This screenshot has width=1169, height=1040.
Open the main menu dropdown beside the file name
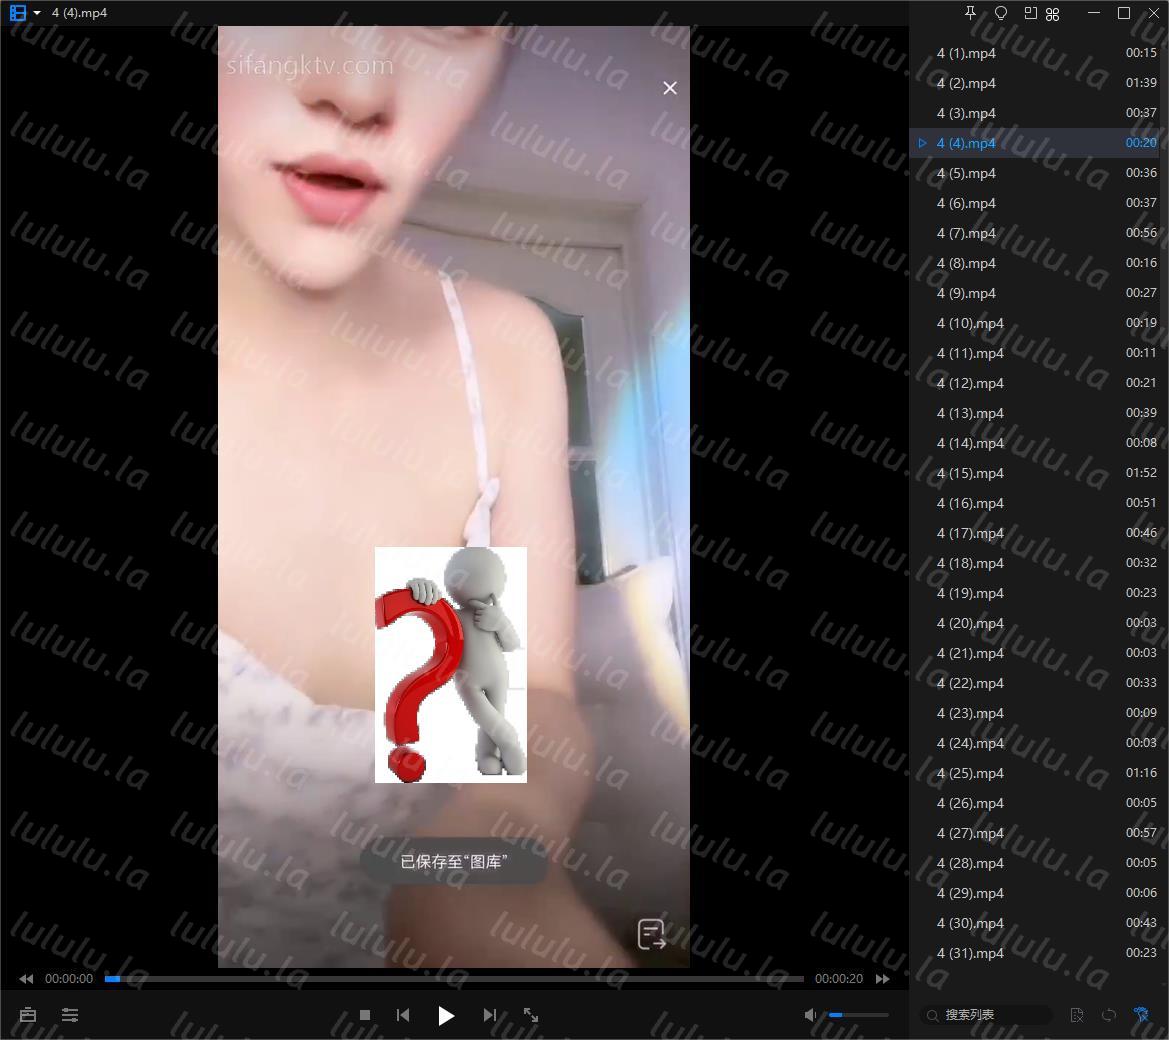(37, 13)
